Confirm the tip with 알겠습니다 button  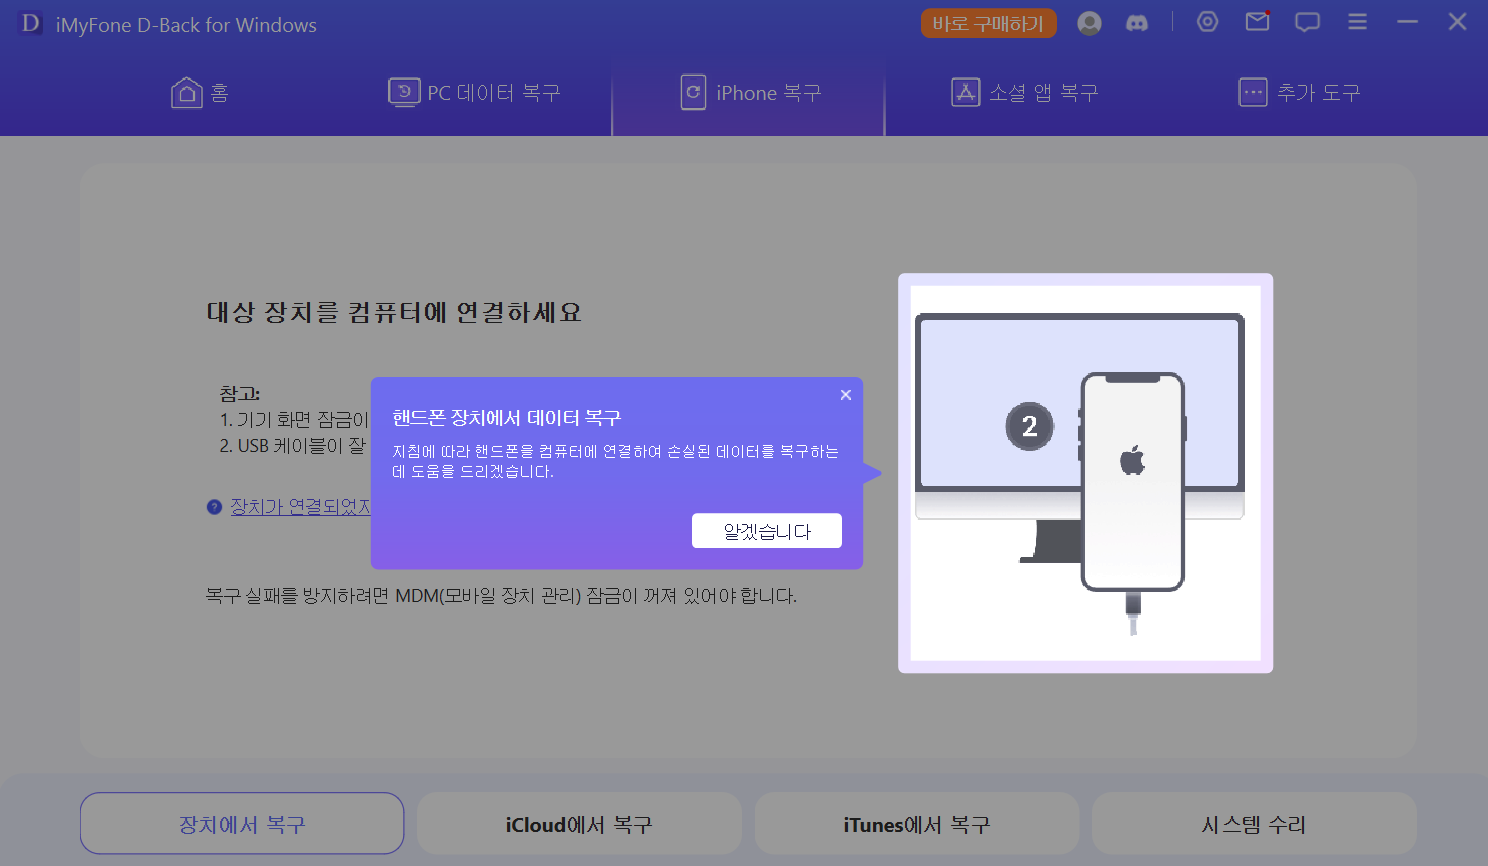point(767,531)
